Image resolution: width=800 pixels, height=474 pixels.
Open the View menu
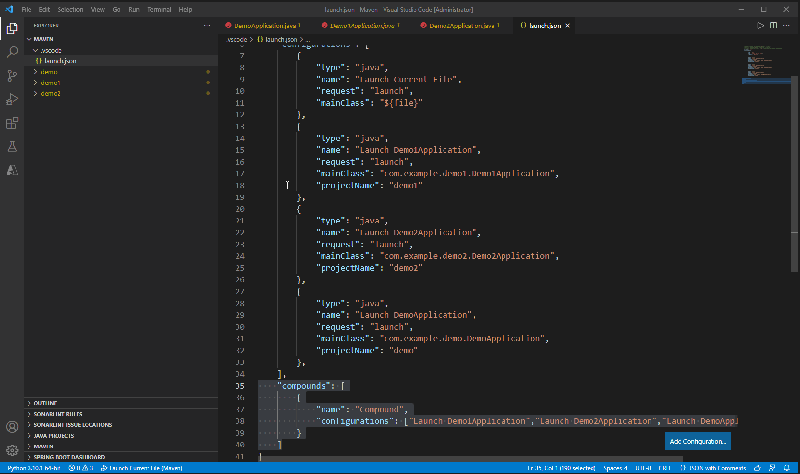tap(97, 9)
